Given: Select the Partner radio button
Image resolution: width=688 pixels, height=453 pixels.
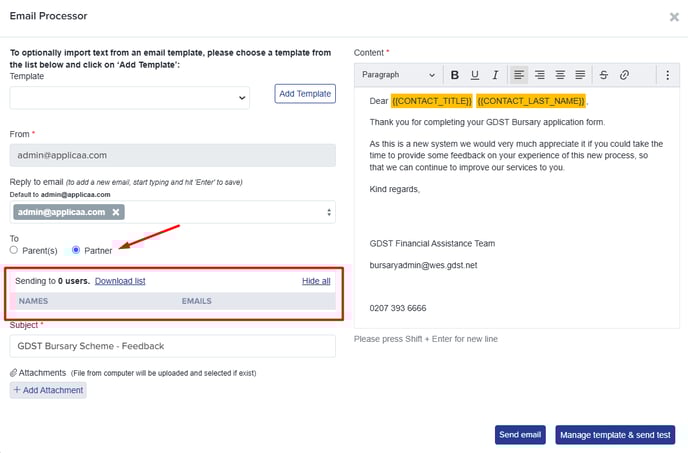Looking at the screenshot, I should (x=76, y=250).
